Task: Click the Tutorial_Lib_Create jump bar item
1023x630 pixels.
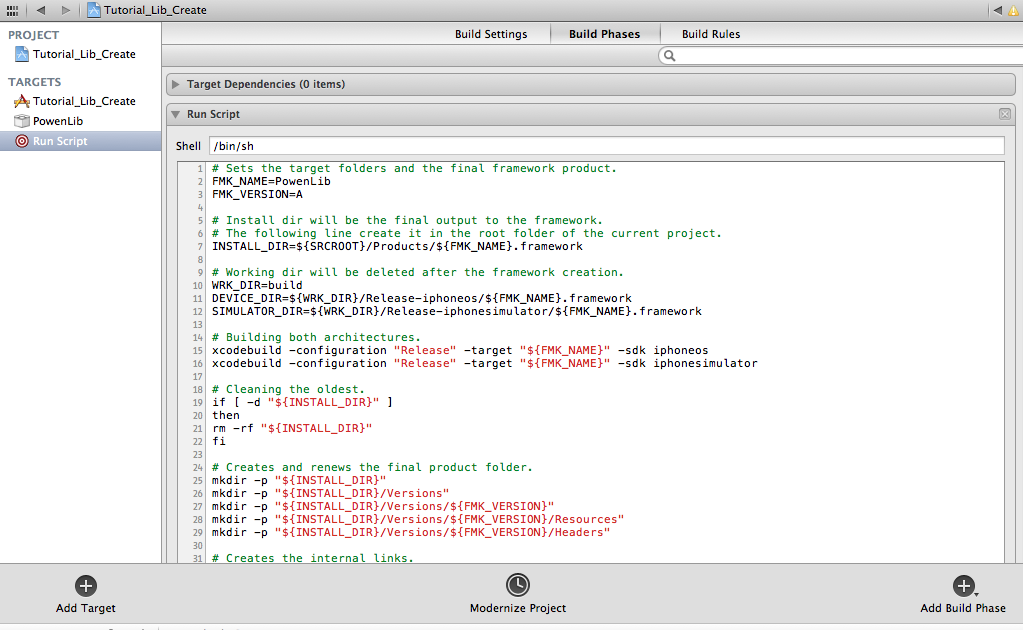Action: 147,10
